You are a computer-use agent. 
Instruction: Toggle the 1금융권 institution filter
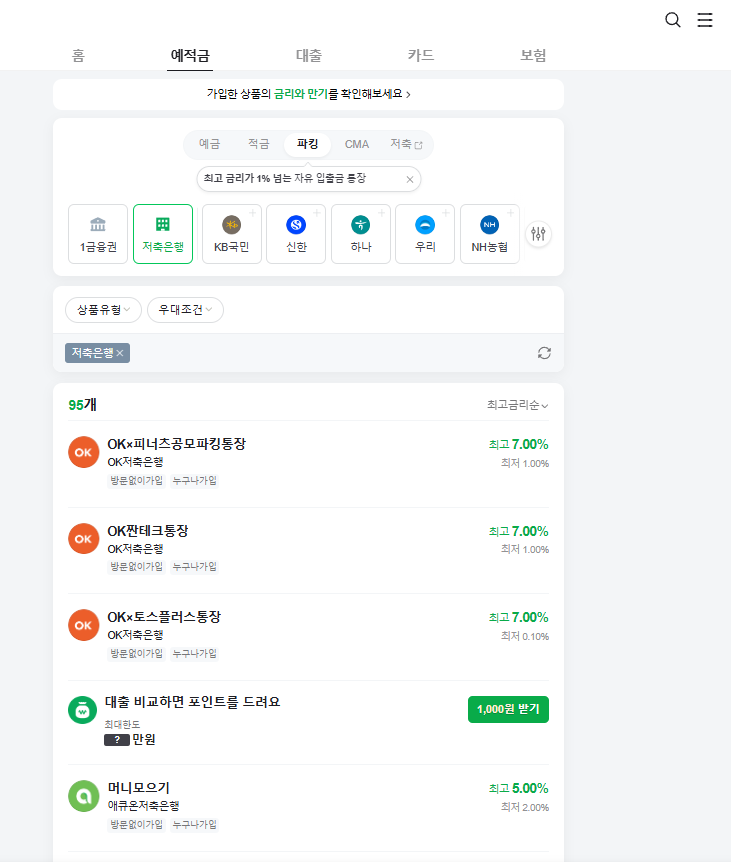pos(98,234)
